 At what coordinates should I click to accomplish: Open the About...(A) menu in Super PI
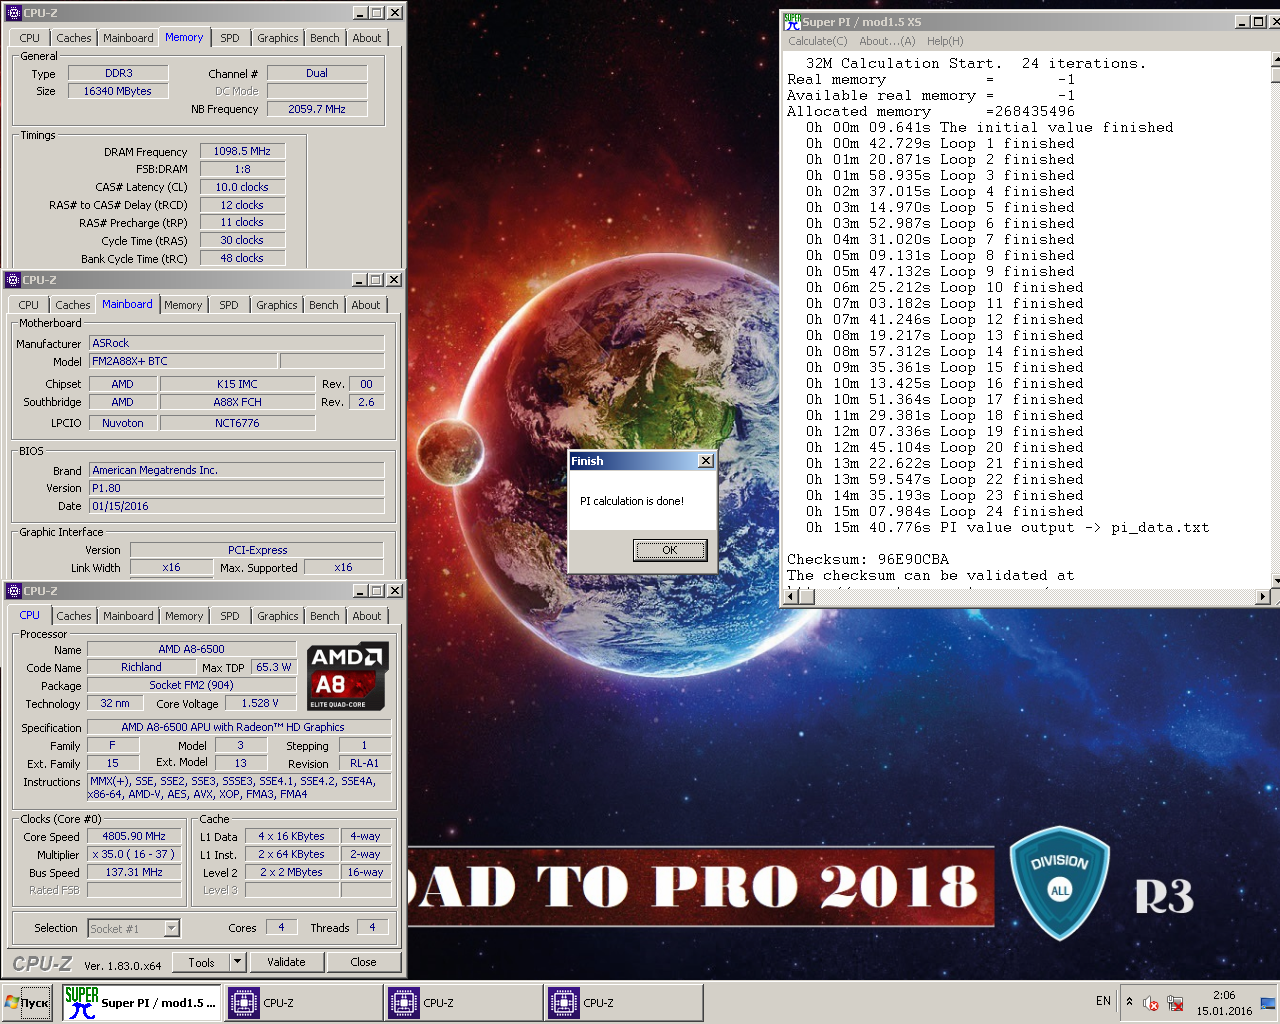tap(887, 41)
